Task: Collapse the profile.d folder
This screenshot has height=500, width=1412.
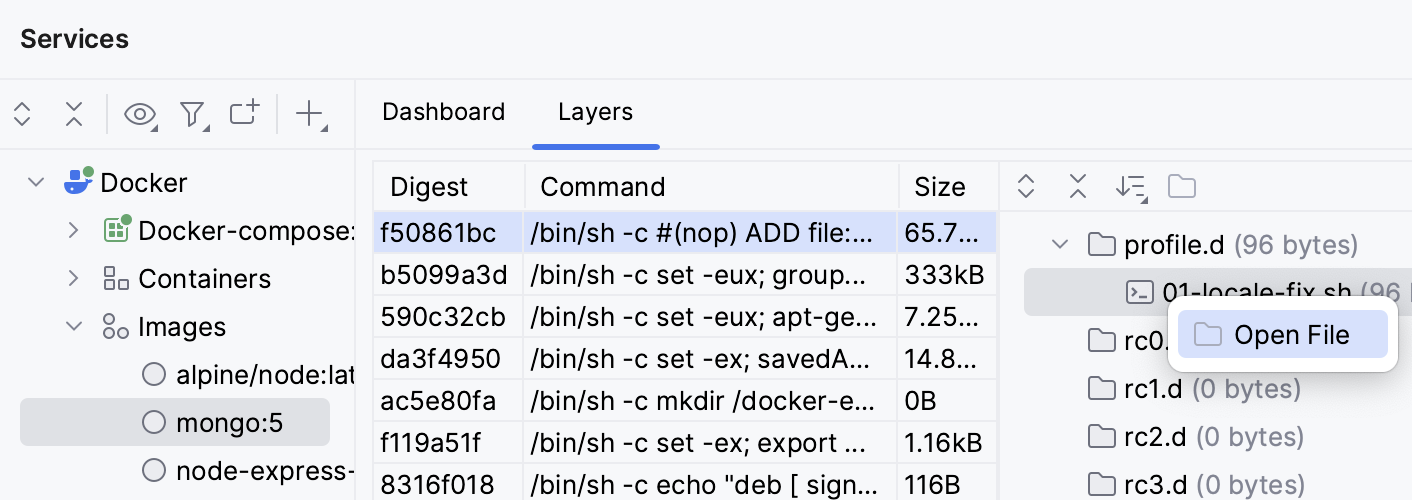Action: pyautogui.click(x=1060, y=244)
